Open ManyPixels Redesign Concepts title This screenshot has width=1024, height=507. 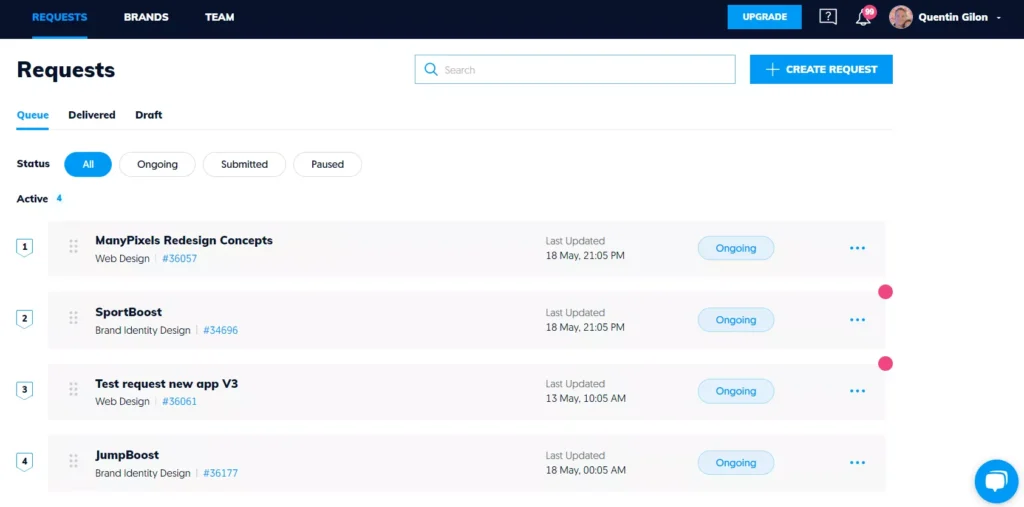tap(184, 240)
